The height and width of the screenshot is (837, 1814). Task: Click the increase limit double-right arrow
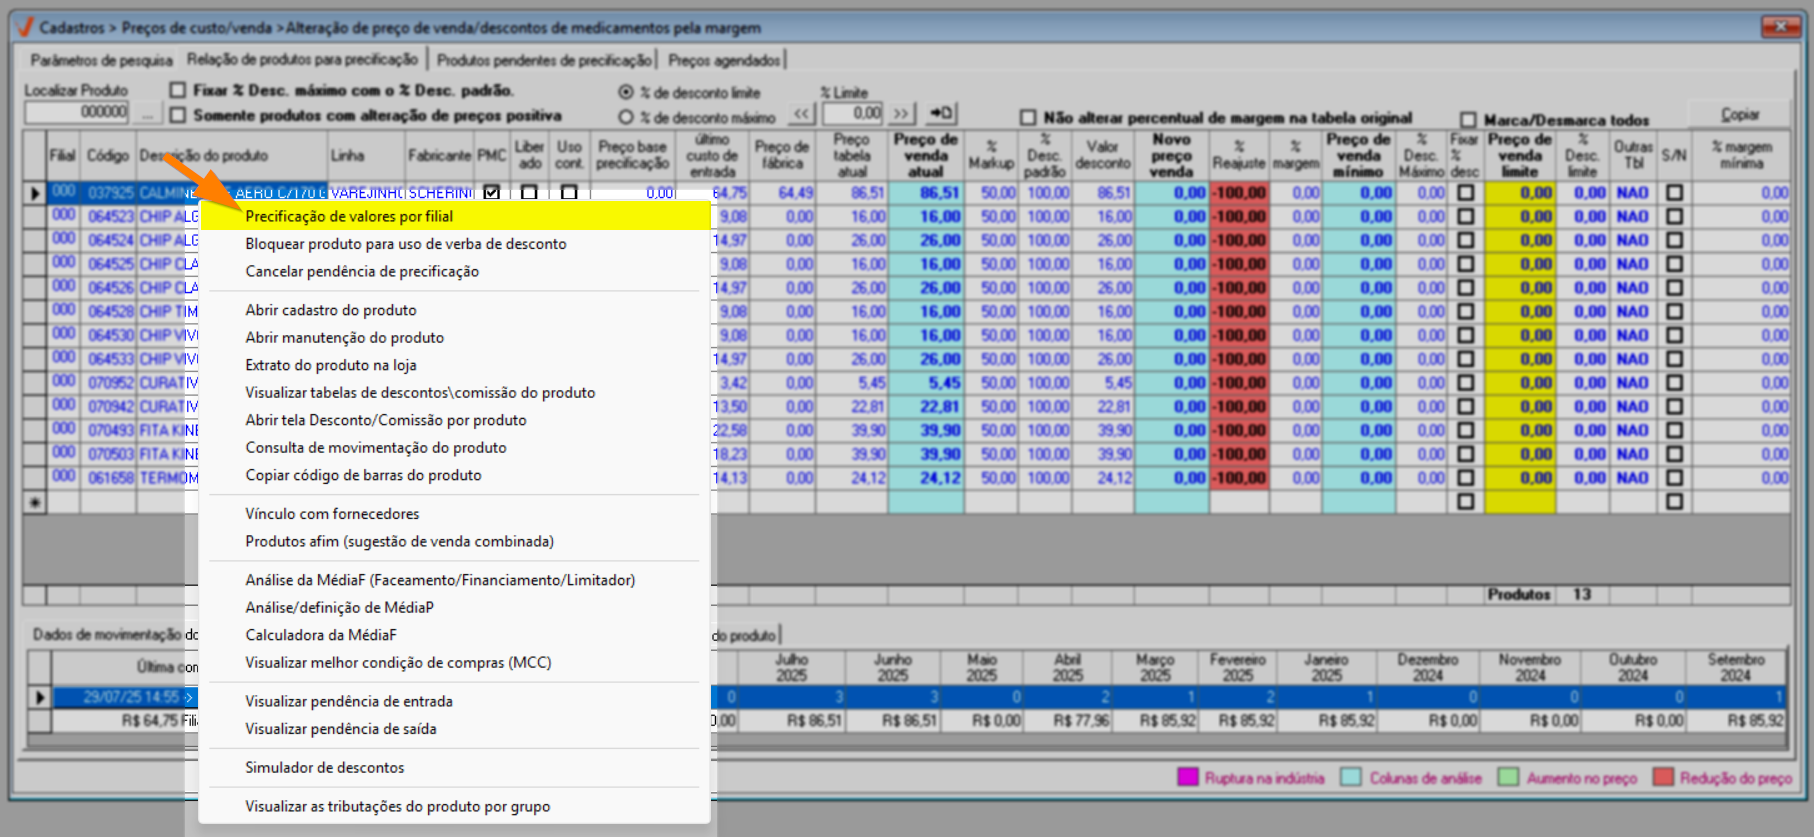click(x=901, y=114)
